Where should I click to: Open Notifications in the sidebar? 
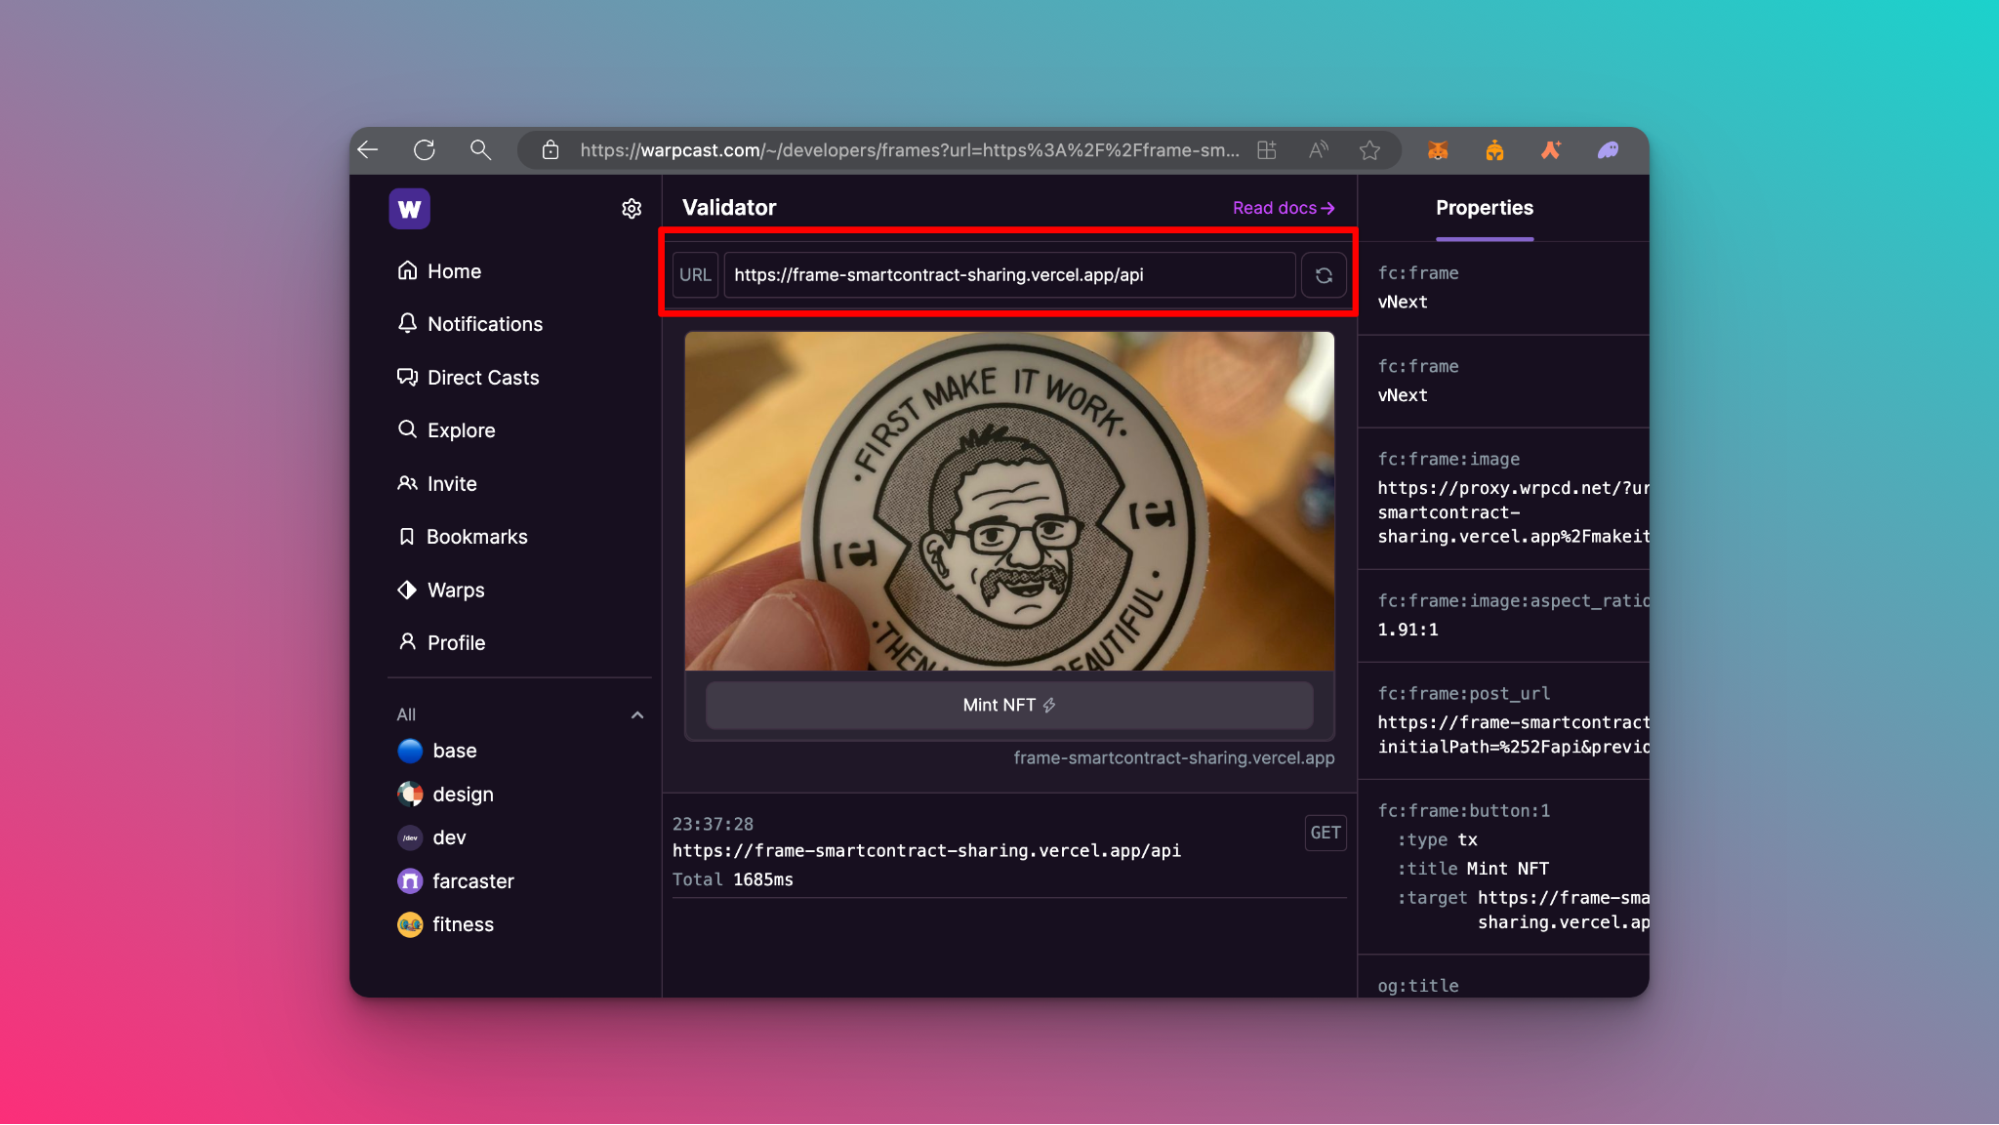click(x=485, y=323)
